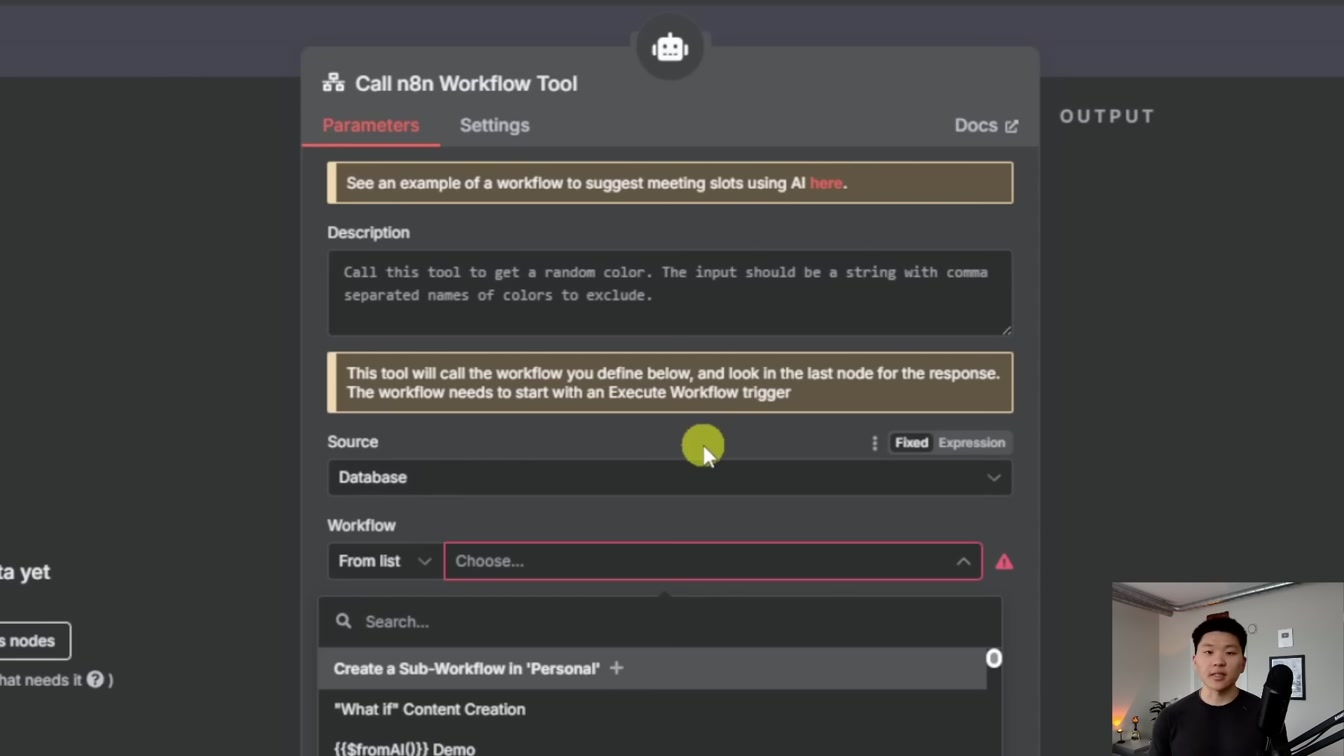Click into the Description text area

click(x=670, y=293)
